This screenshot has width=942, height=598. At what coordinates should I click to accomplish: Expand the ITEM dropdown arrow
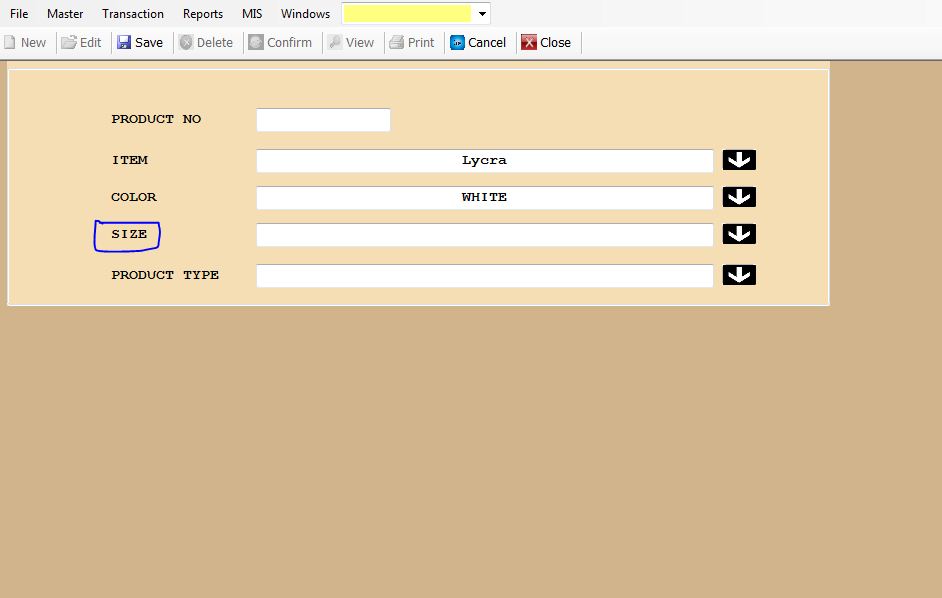pyautogui.click(x=739, y=160)
